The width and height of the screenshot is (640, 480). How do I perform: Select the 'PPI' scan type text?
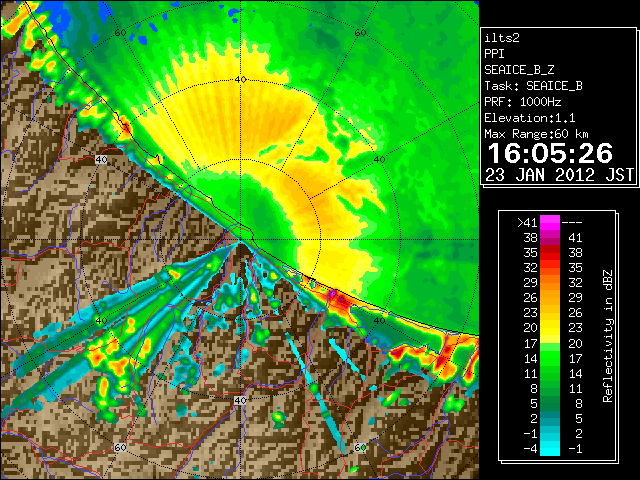tap(494, 54)
